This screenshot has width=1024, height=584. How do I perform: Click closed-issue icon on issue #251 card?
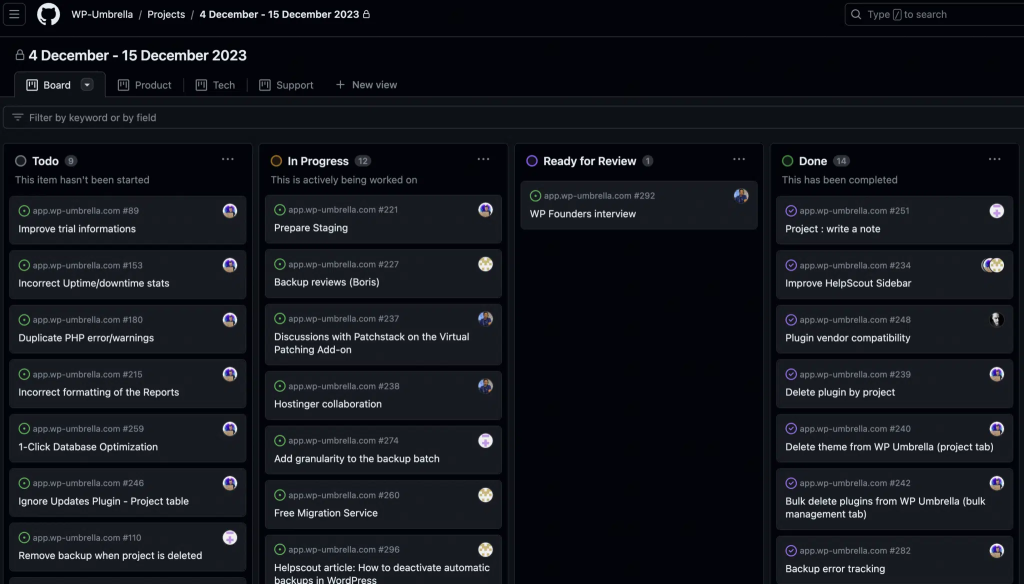point(791,210)
